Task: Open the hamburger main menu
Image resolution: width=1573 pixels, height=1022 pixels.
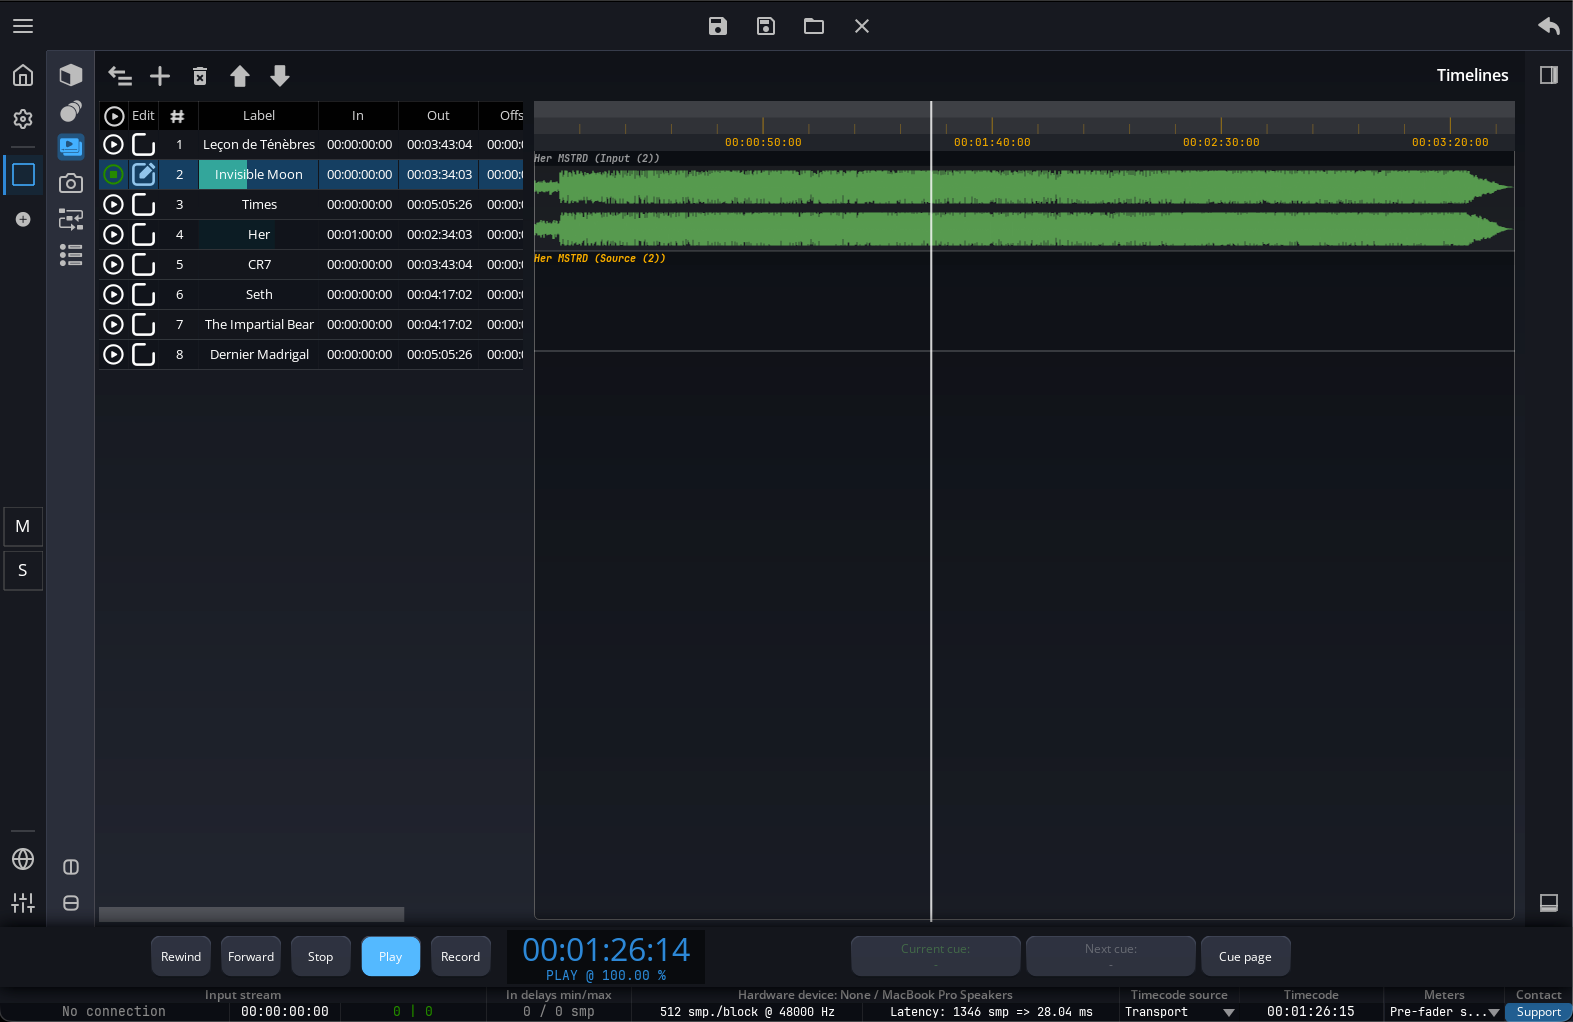Action: [x=23, y=26]
